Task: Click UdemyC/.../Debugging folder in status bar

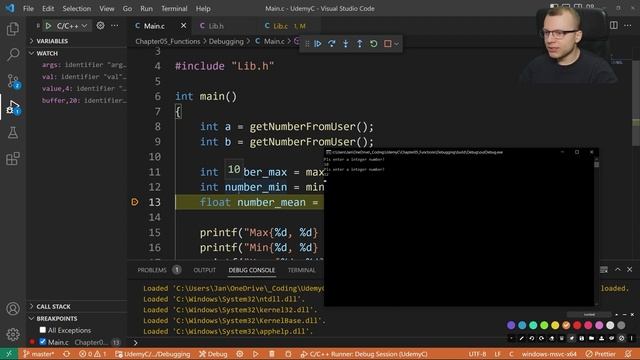Action: click(x=153, y=354)
